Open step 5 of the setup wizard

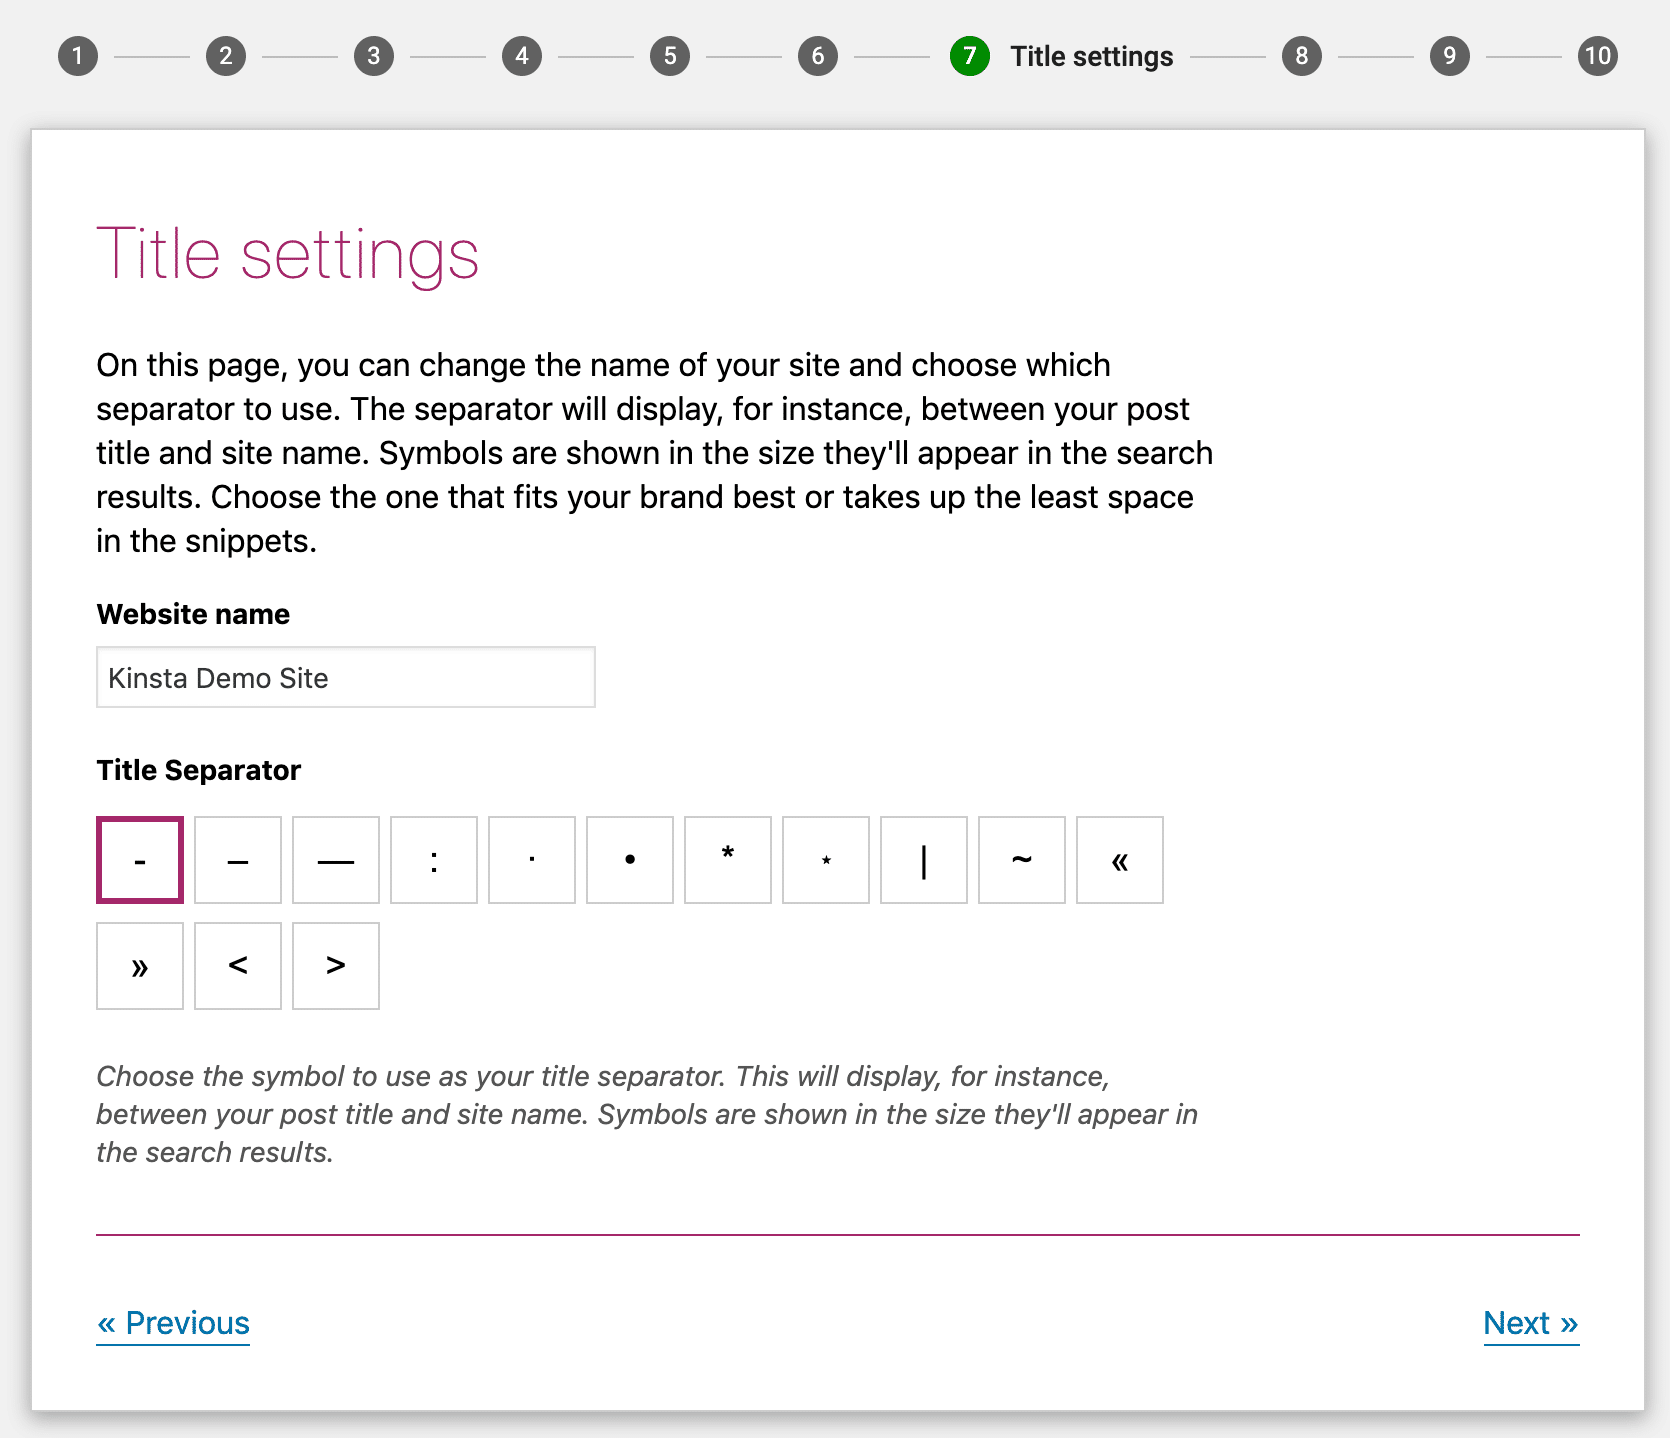(670, 56)
